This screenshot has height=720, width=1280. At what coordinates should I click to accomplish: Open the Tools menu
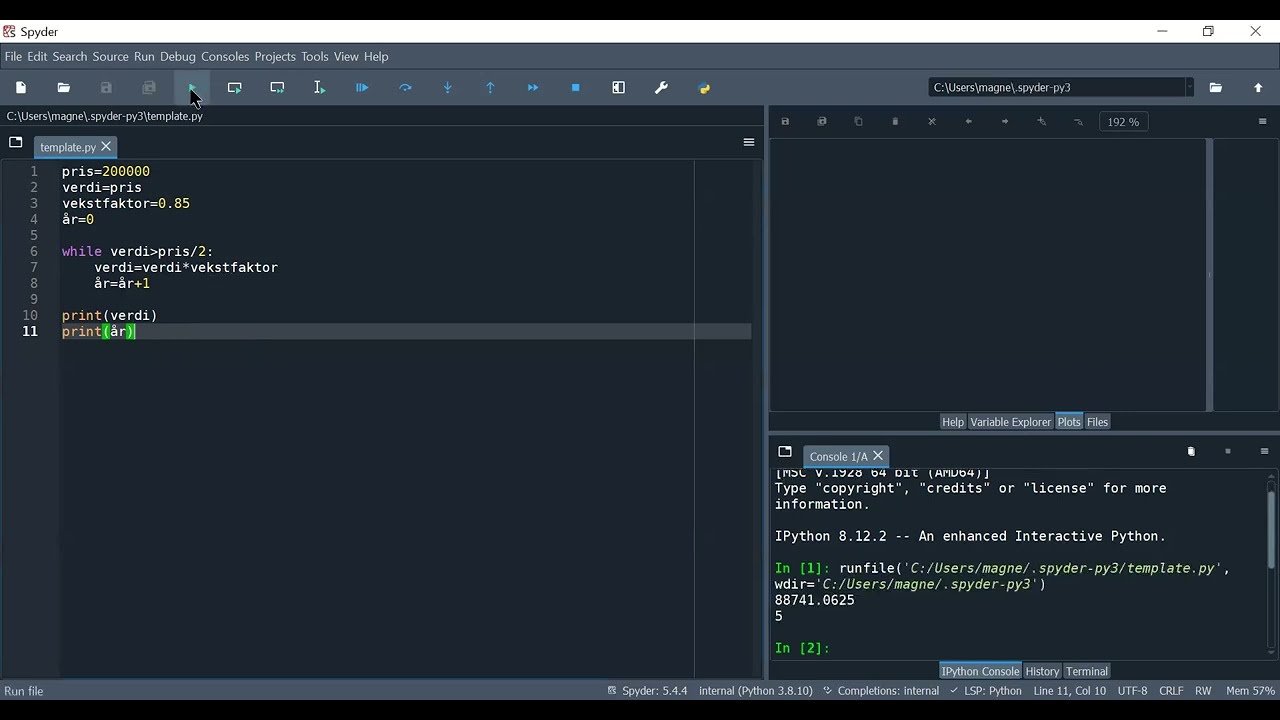(315, 57)
